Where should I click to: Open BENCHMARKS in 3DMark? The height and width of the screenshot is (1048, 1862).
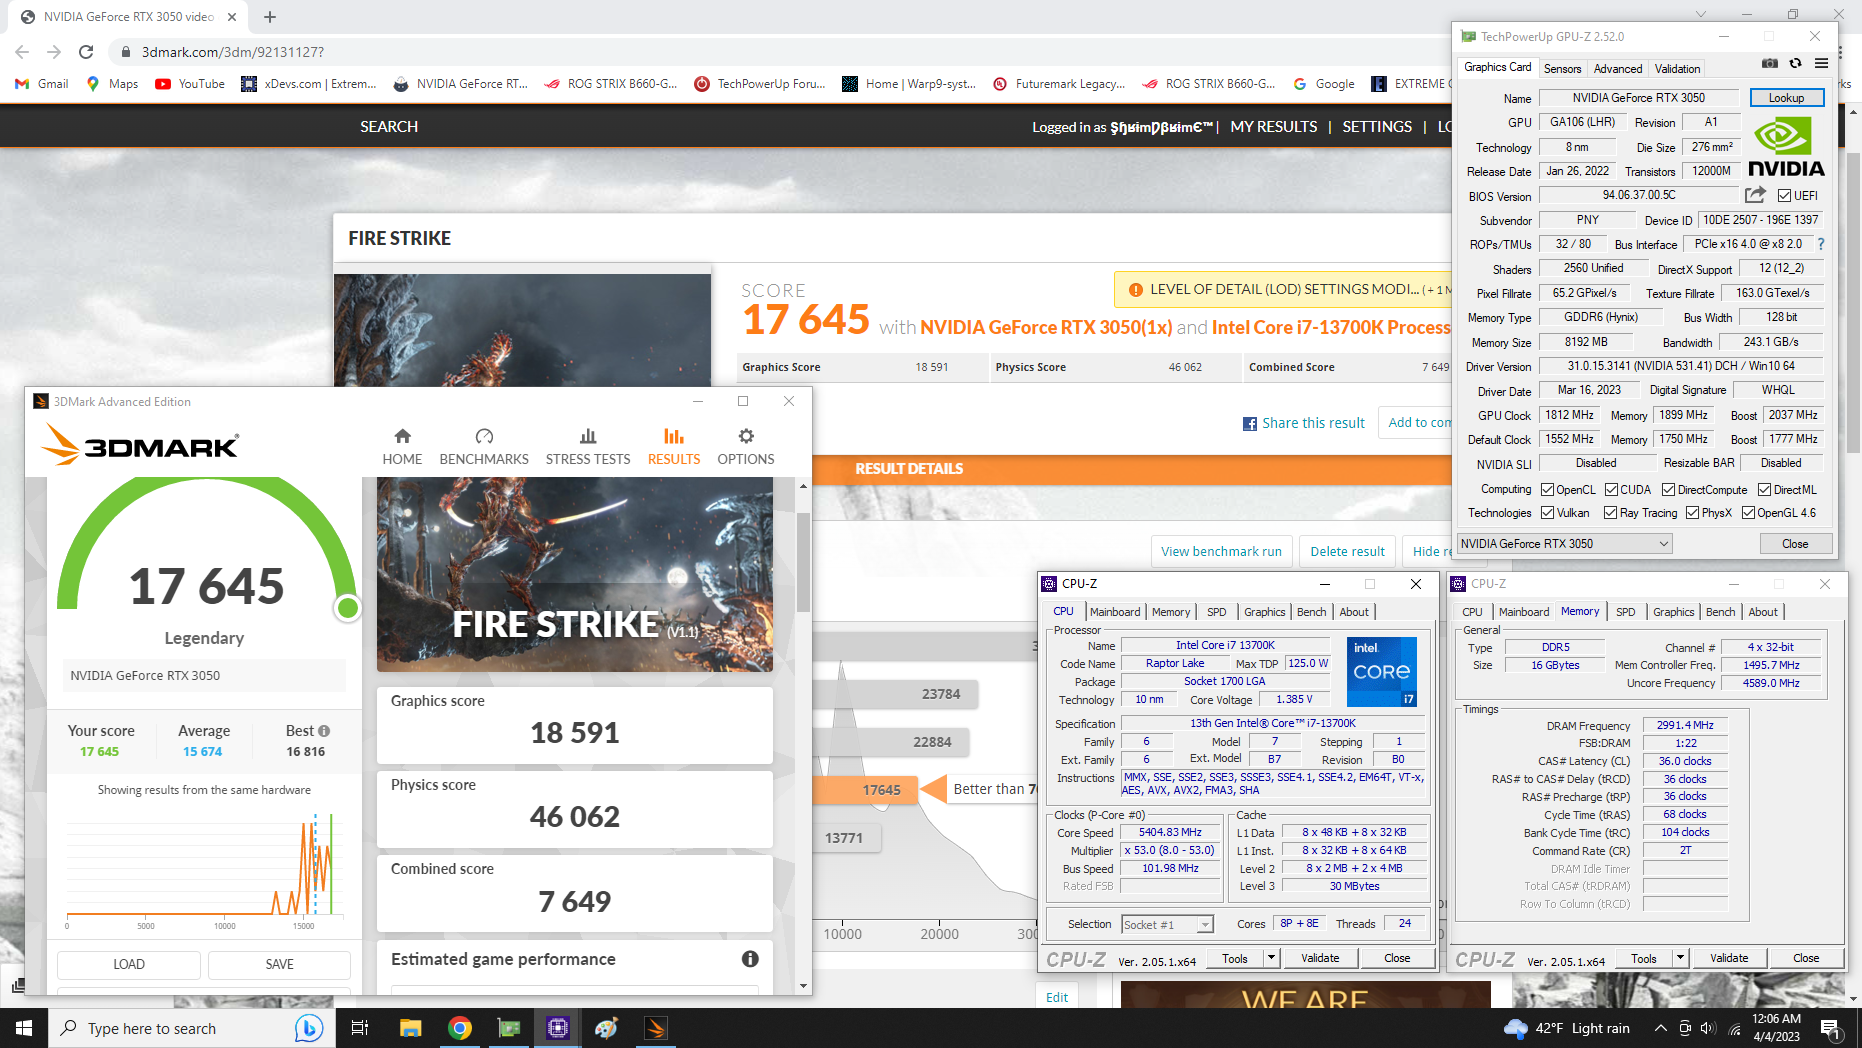click(x=484, y=447)
